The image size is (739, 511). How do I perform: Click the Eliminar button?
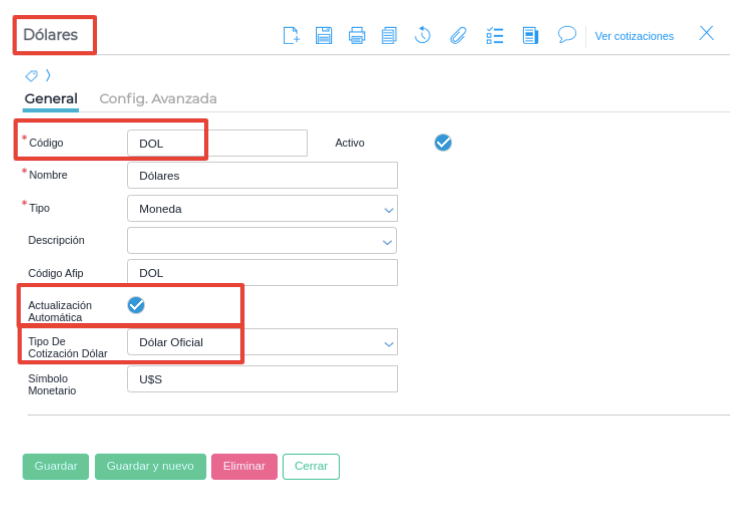(x=244, y=466)
